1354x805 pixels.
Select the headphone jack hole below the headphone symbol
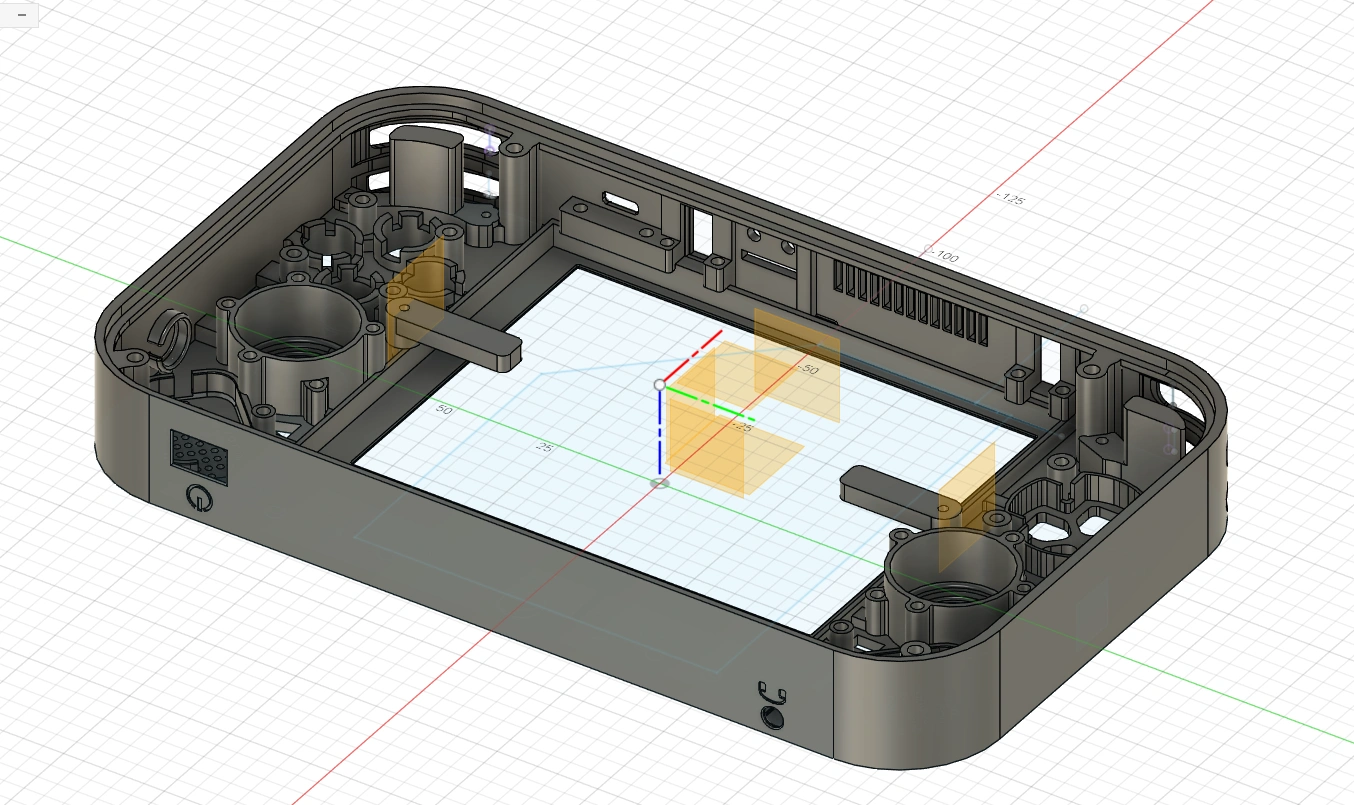coord(772,718)
